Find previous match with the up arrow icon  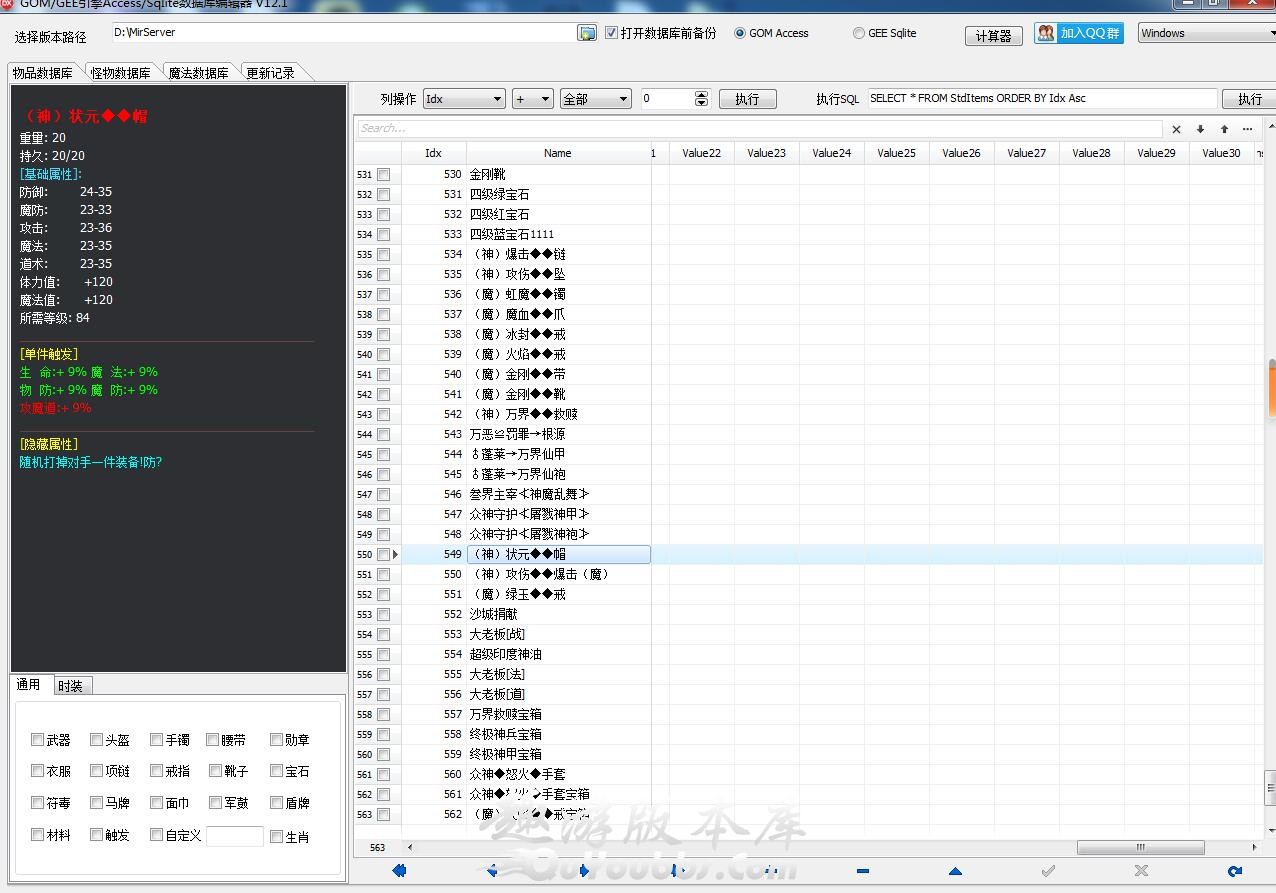click(x=1224, y=129)
